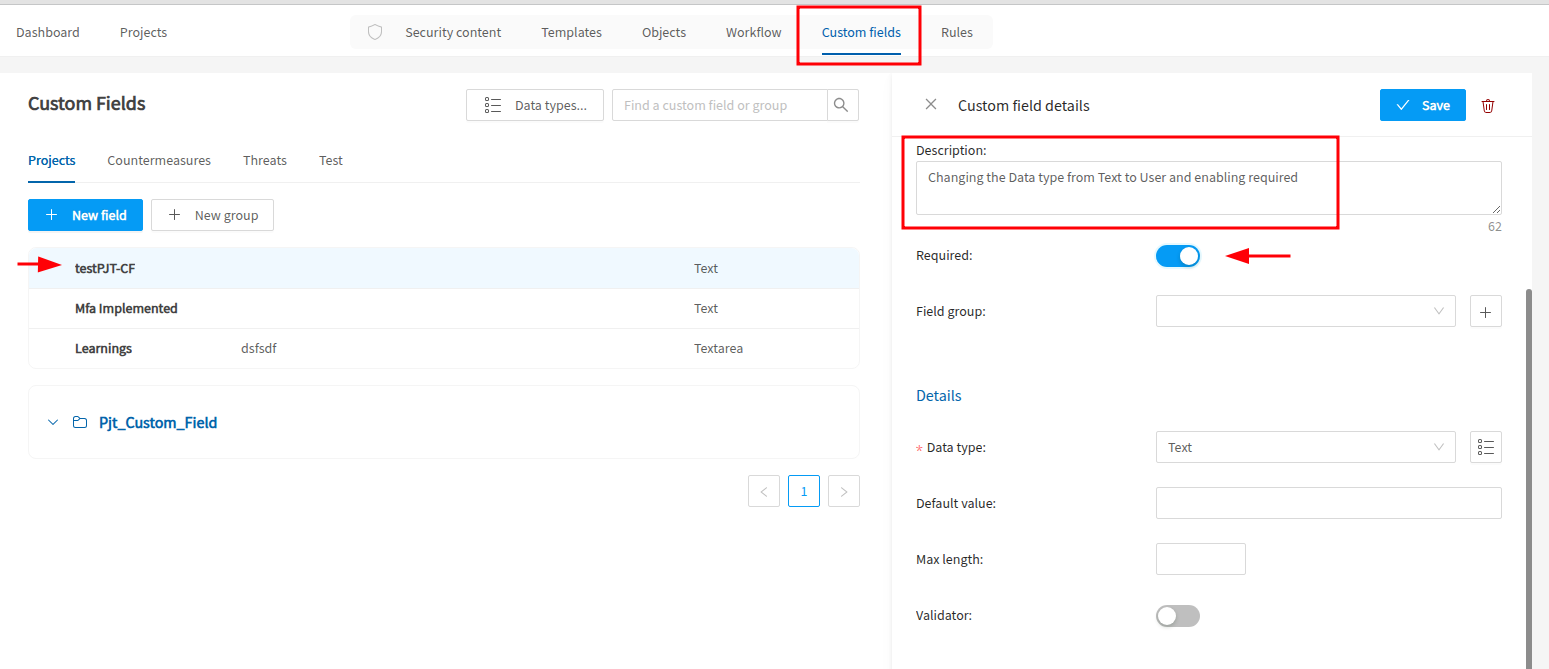Select the Mfa Implemented field row
Image resolution: width=1549 pixels, height=669 pixels.
(x=444, y=309)
